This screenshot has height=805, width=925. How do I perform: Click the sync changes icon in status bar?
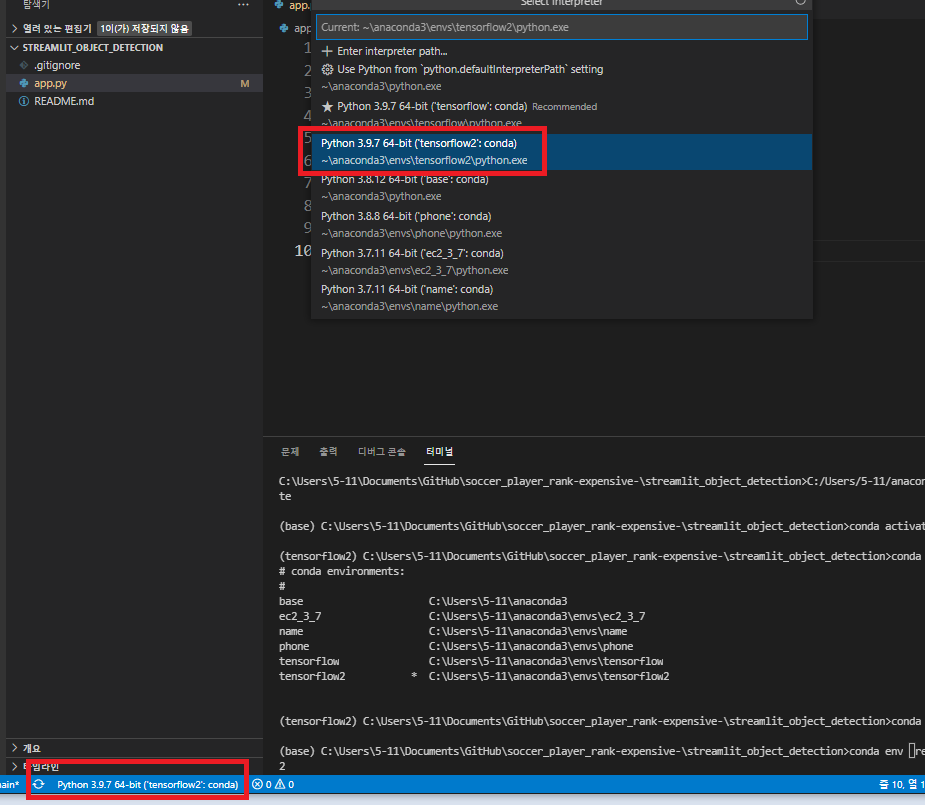click(39, 784)
